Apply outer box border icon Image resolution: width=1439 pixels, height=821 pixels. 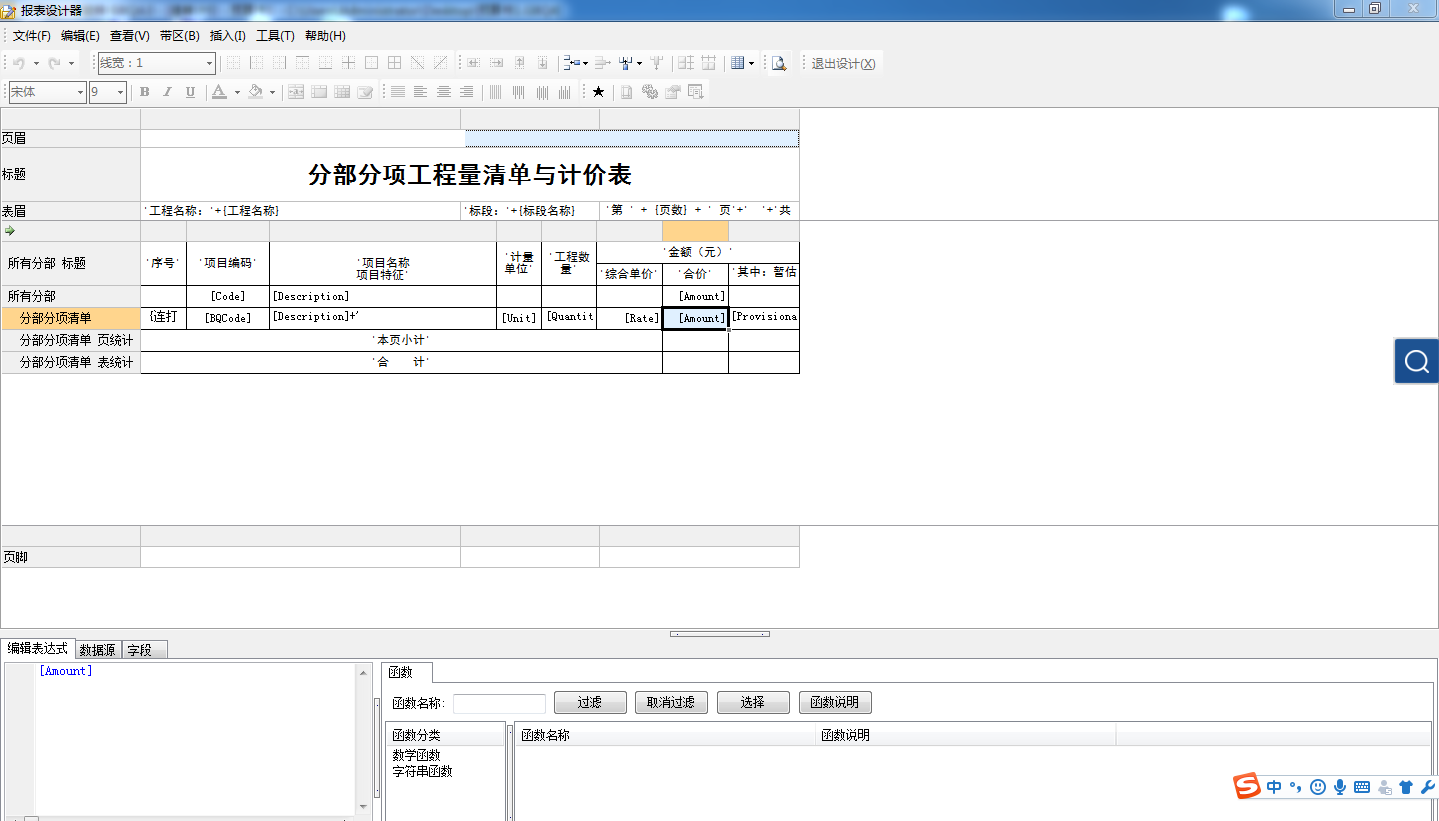coord(370,63)
